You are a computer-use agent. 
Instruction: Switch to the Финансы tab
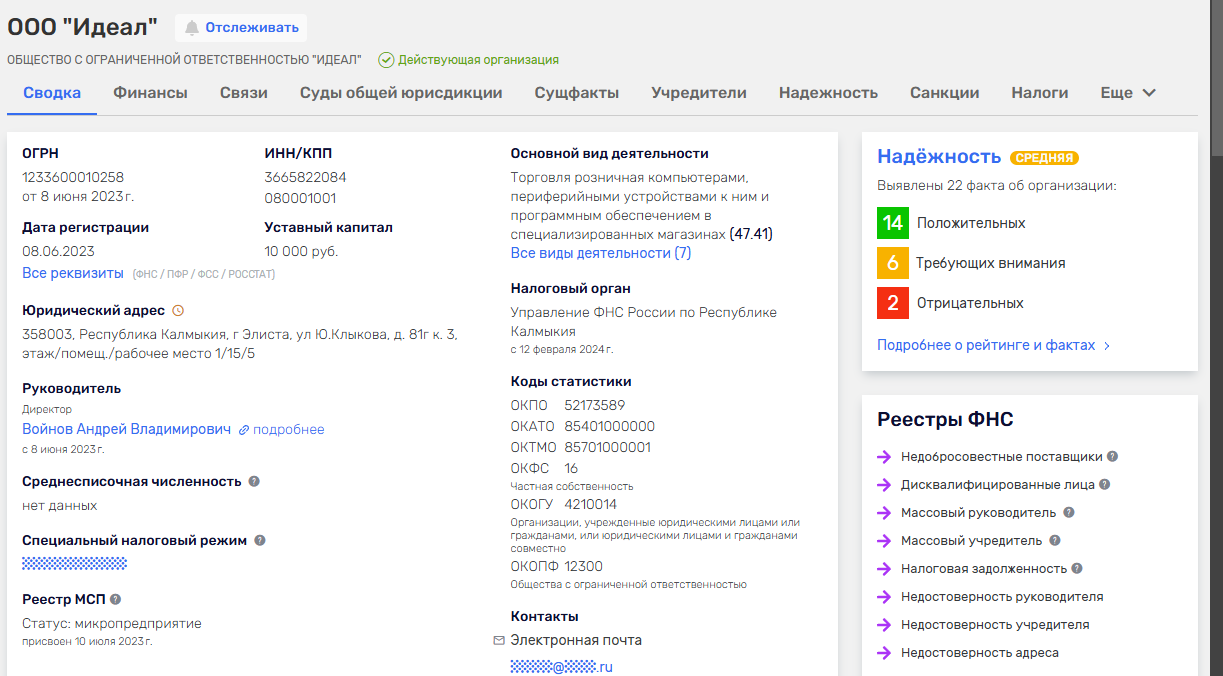tap(150, 93)
